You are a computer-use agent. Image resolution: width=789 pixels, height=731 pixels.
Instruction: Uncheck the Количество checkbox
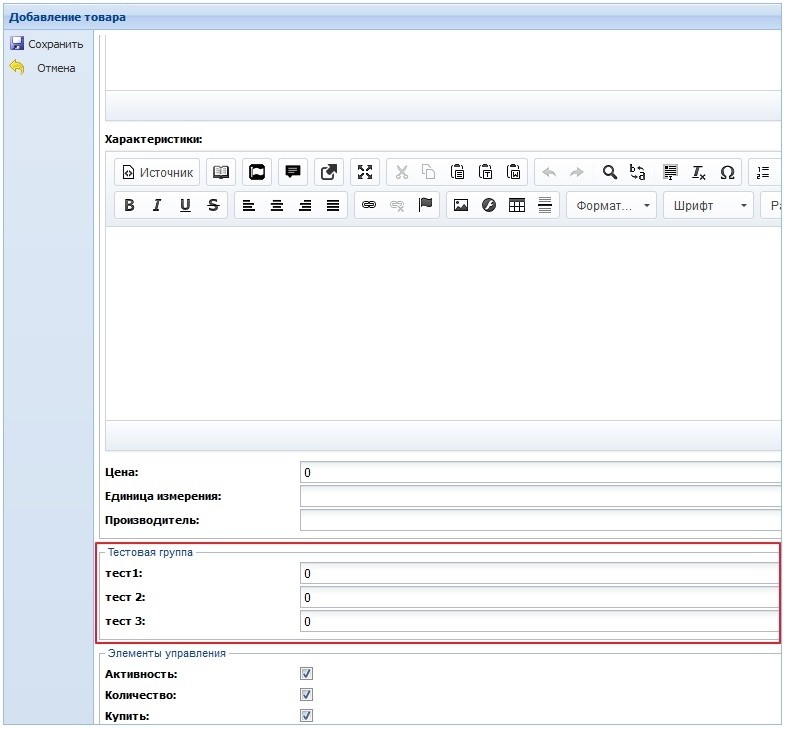coord(307,695)
